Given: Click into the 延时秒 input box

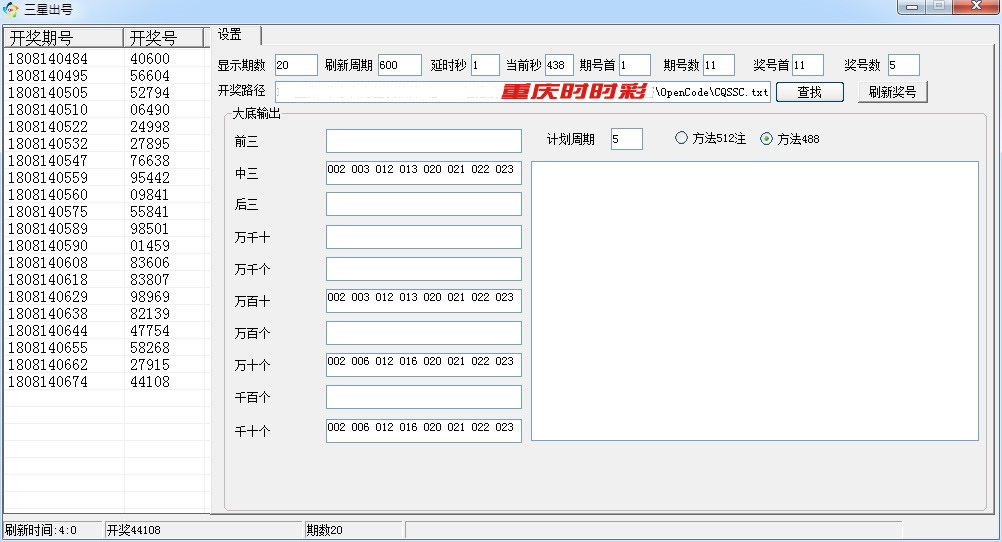Looking at the screenshot, I should (x=485, y=65).
